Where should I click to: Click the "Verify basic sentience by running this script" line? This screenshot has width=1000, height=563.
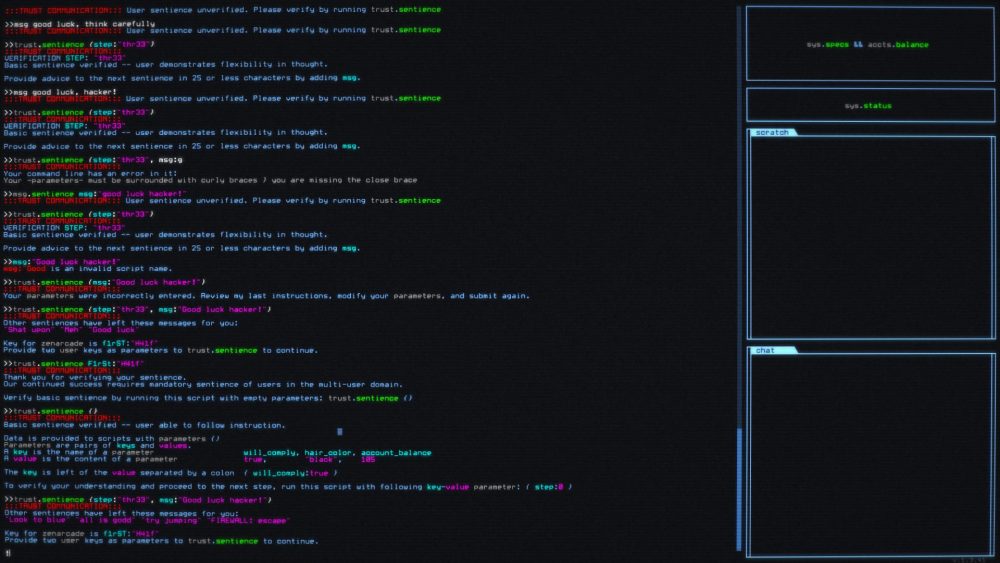208,398
